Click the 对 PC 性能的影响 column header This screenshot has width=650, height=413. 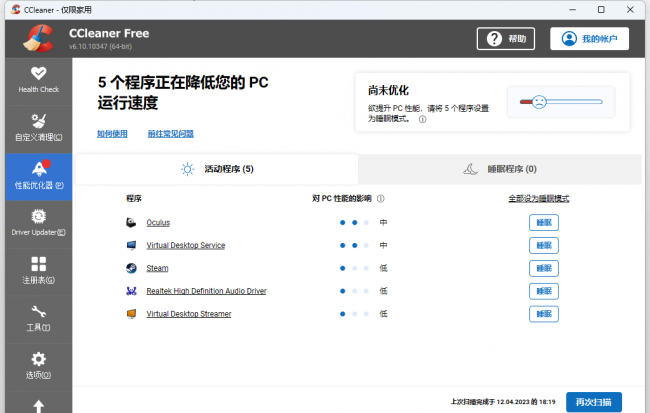342,199
